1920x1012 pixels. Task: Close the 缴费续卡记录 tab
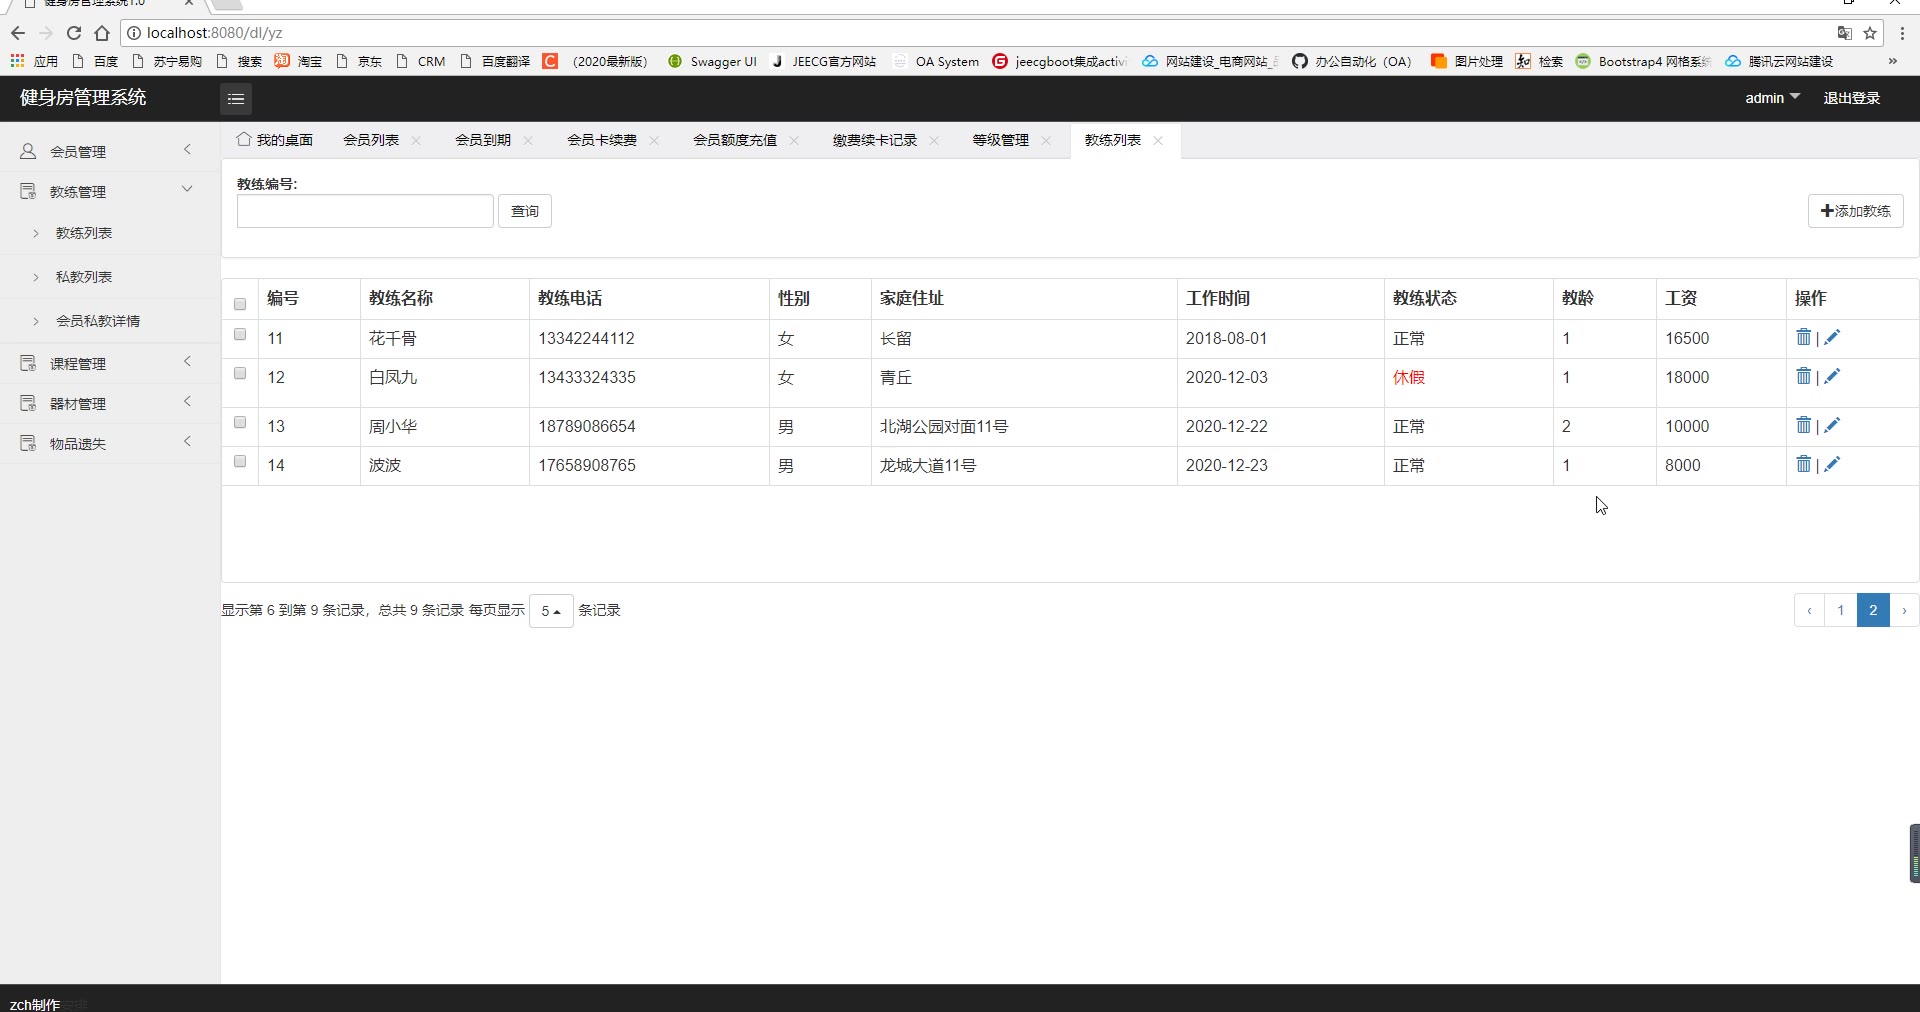click(x=934, y=140)
